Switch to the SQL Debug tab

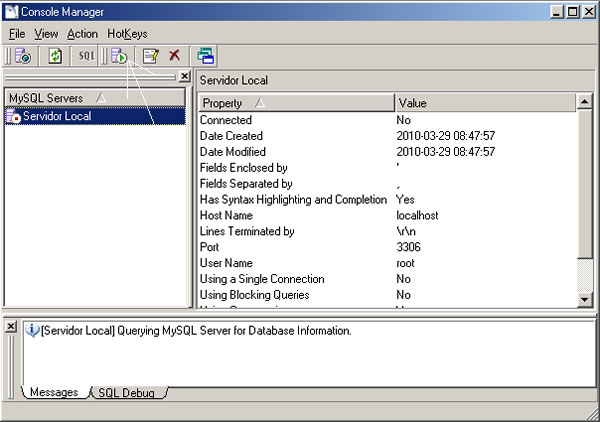[126, 393]
